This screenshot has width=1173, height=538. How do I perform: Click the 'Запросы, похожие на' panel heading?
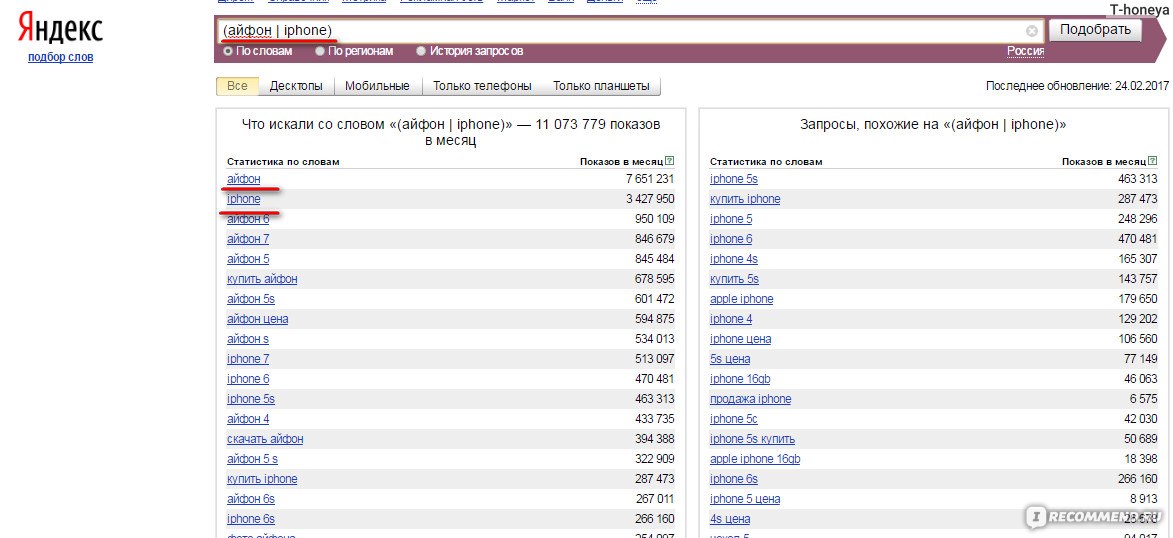click(933, 125)
